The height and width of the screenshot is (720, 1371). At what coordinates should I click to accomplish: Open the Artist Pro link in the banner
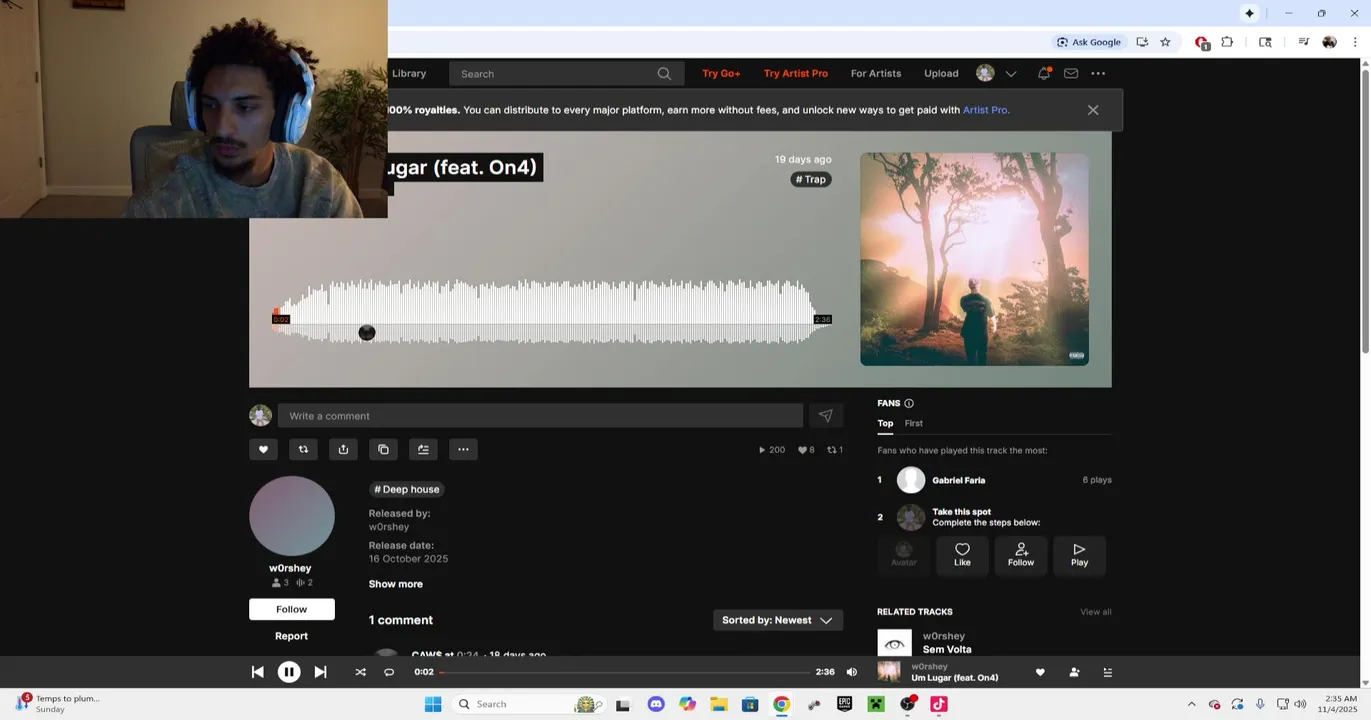pyautogui.click(x=985, y=110)
